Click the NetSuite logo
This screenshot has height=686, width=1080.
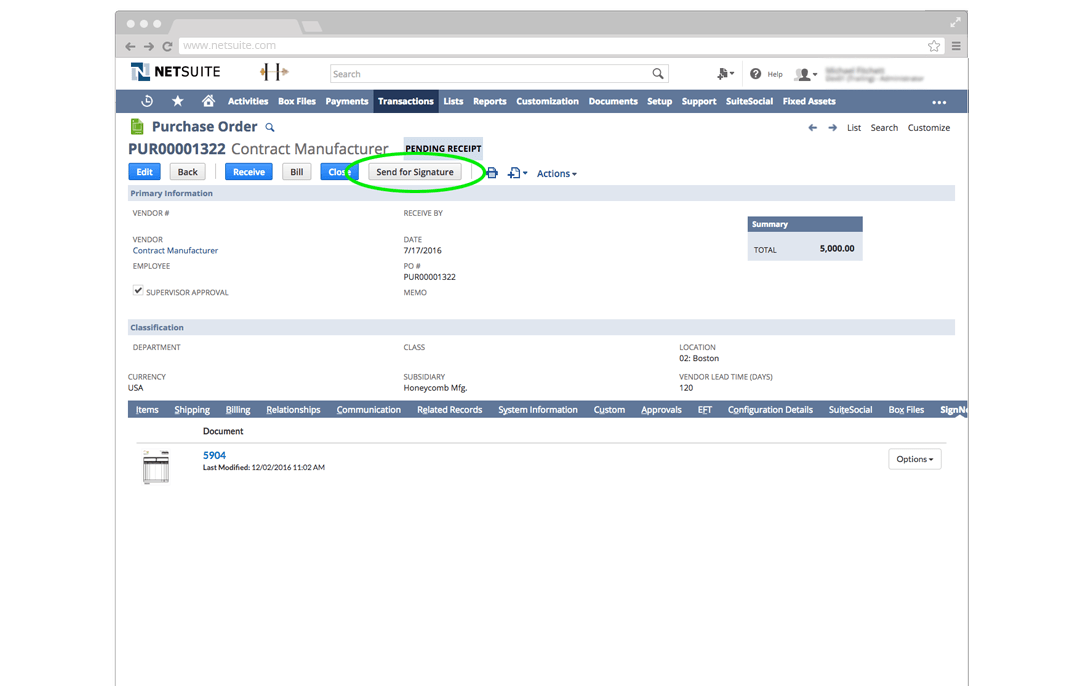[176, 72]
